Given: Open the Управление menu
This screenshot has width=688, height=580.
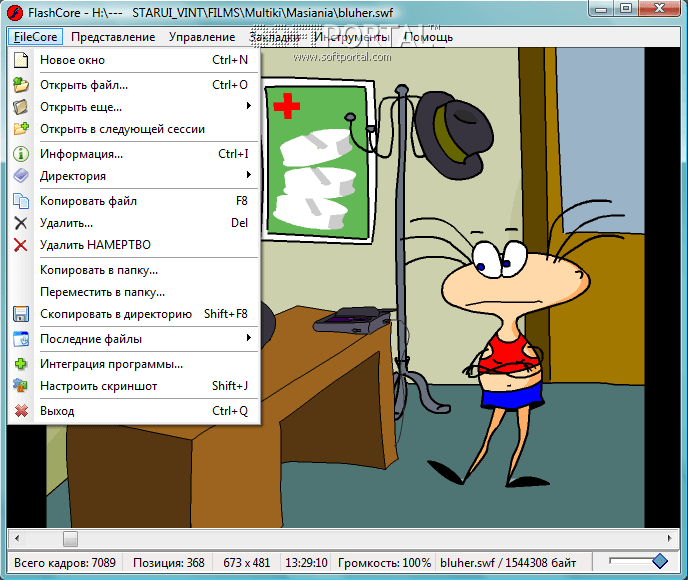Looking at the screenshot, I should pyautogui.click(x=202, y=37).
